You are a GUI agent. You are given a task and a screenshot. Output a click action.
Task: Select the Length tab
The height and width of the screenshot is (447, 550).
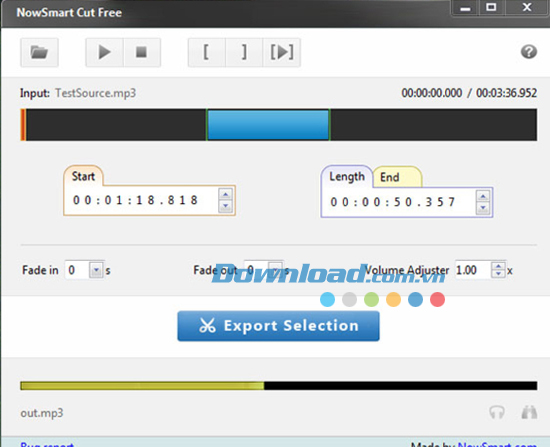pos(347,176)
